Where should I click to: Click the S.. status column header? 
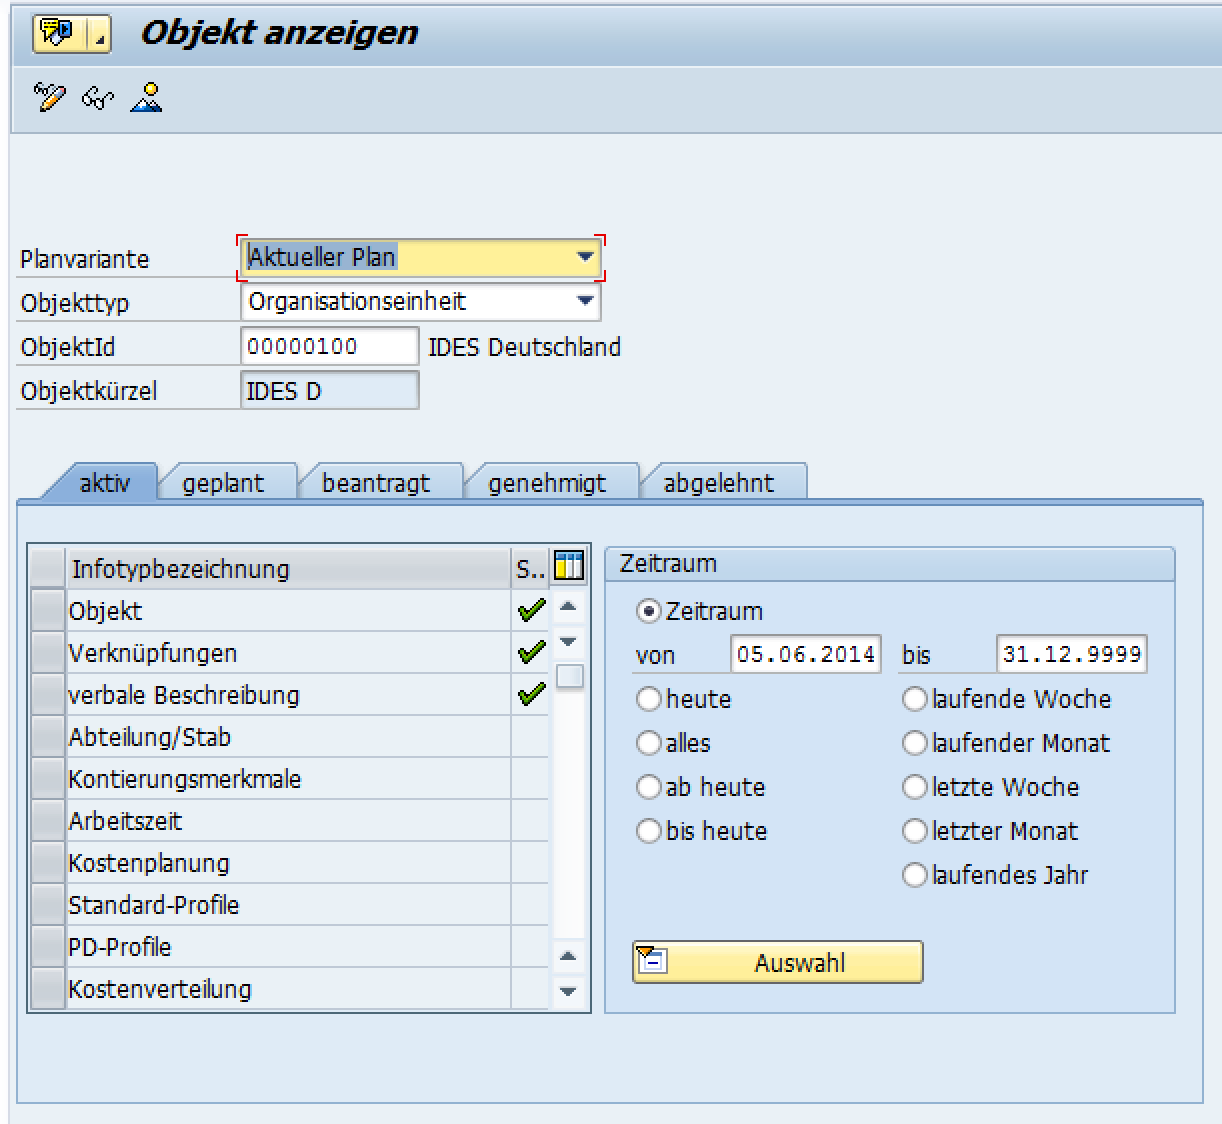coord(530,568)
